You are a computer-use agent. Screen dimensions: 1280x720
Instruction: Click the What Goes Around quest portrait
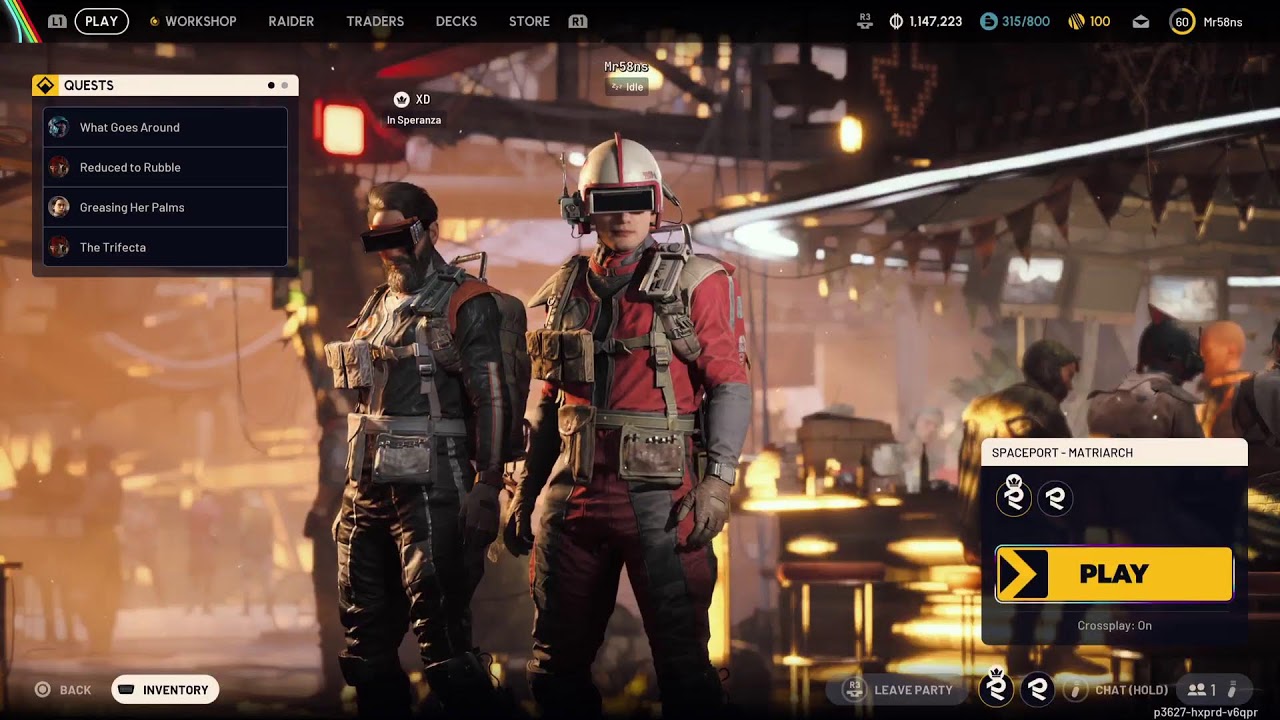[59, 127]
